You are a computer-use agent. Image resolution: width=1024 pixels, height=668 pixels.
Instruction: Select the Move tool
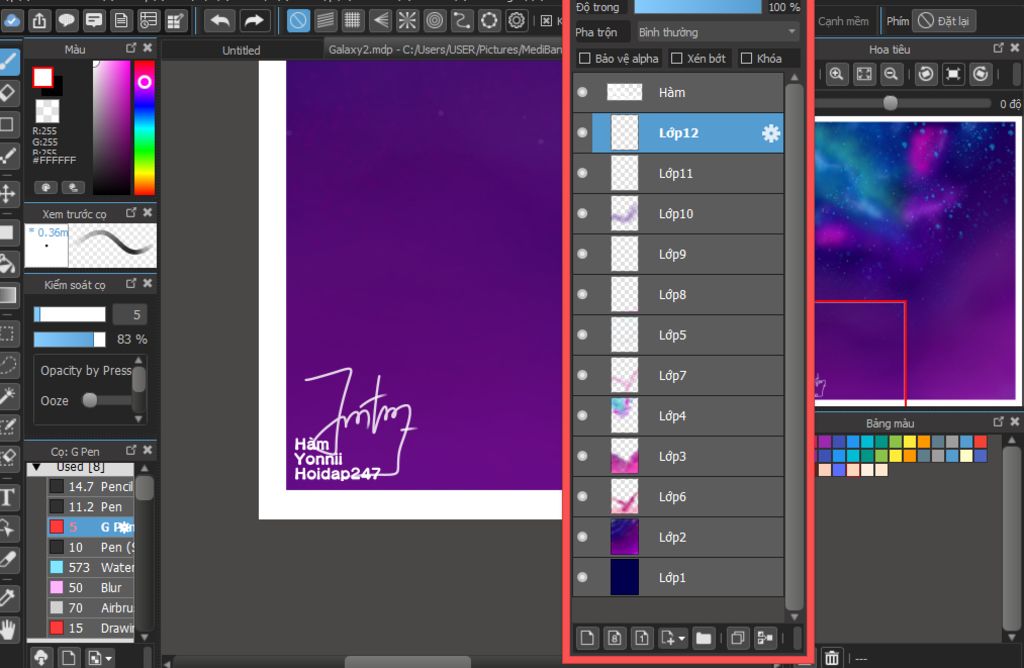click(8, 194)
